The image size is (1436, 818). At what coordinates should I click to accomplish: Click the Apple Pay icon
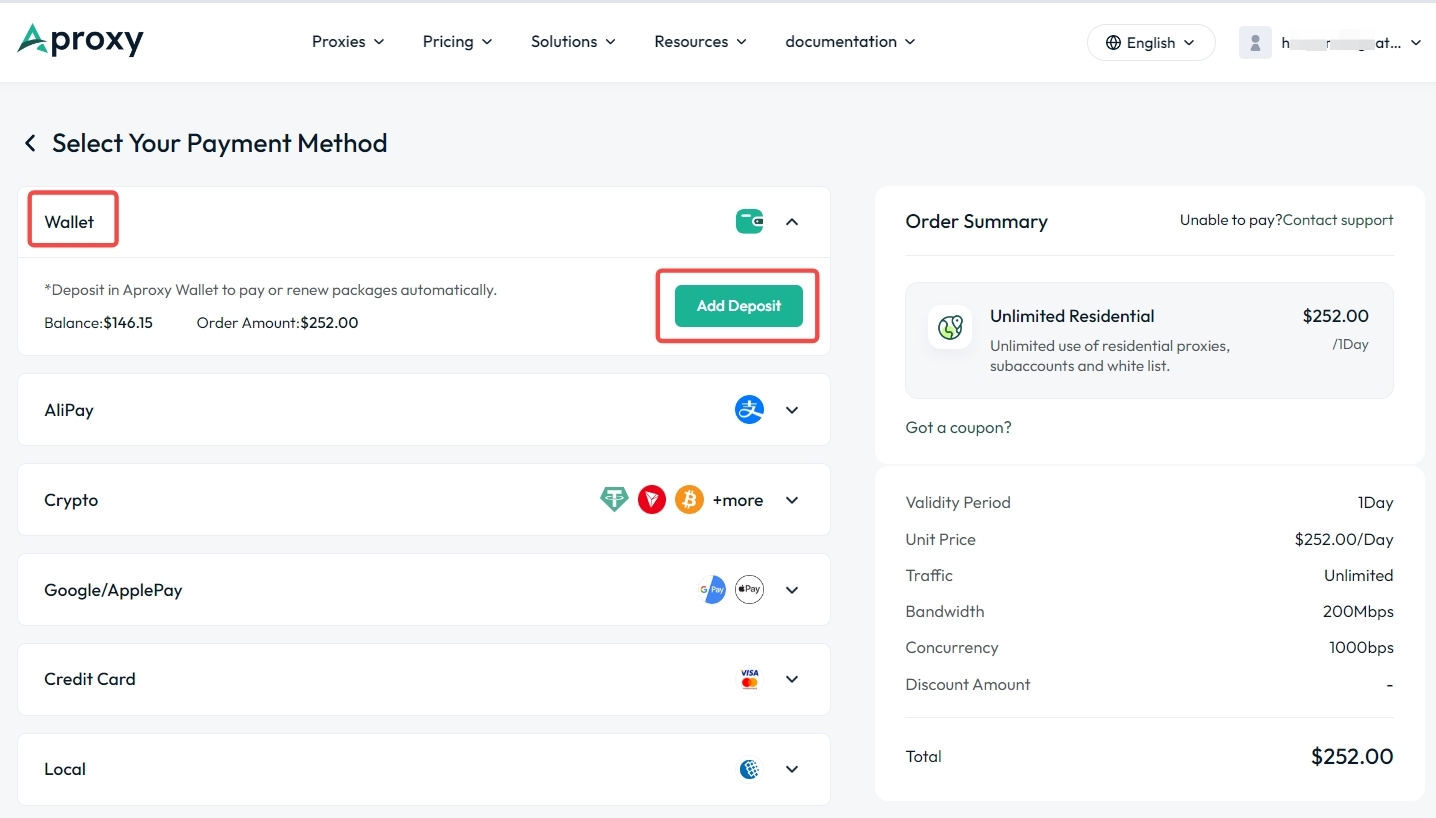tap(749, 589)
